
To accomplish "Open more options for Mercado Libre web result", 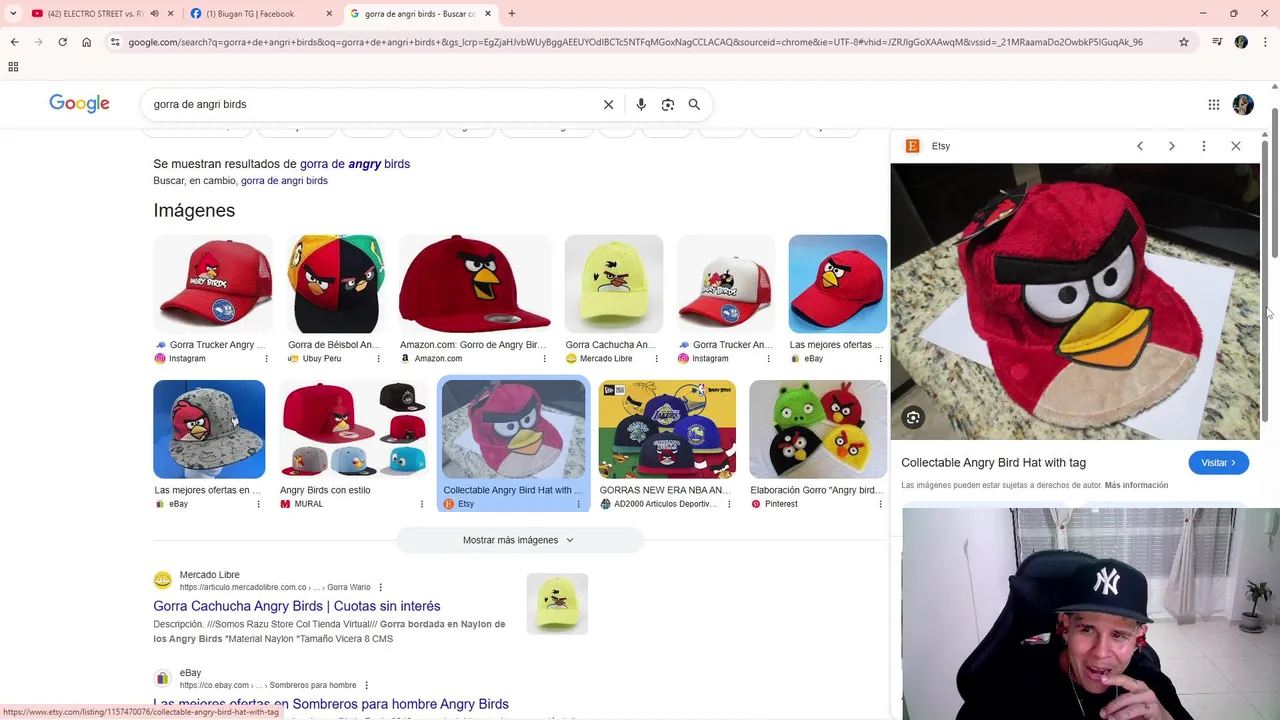I will [x=380, y=587].
